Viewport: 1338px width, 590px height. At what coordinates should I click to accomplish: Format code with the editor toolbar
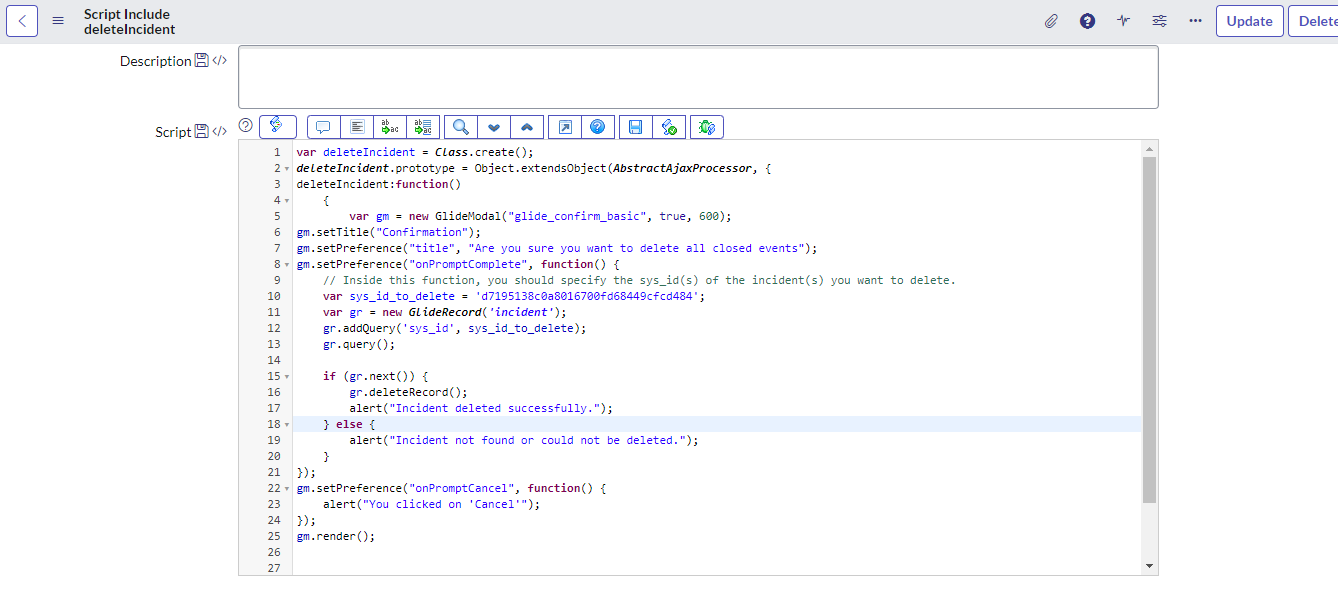click(x=356, y=127)
